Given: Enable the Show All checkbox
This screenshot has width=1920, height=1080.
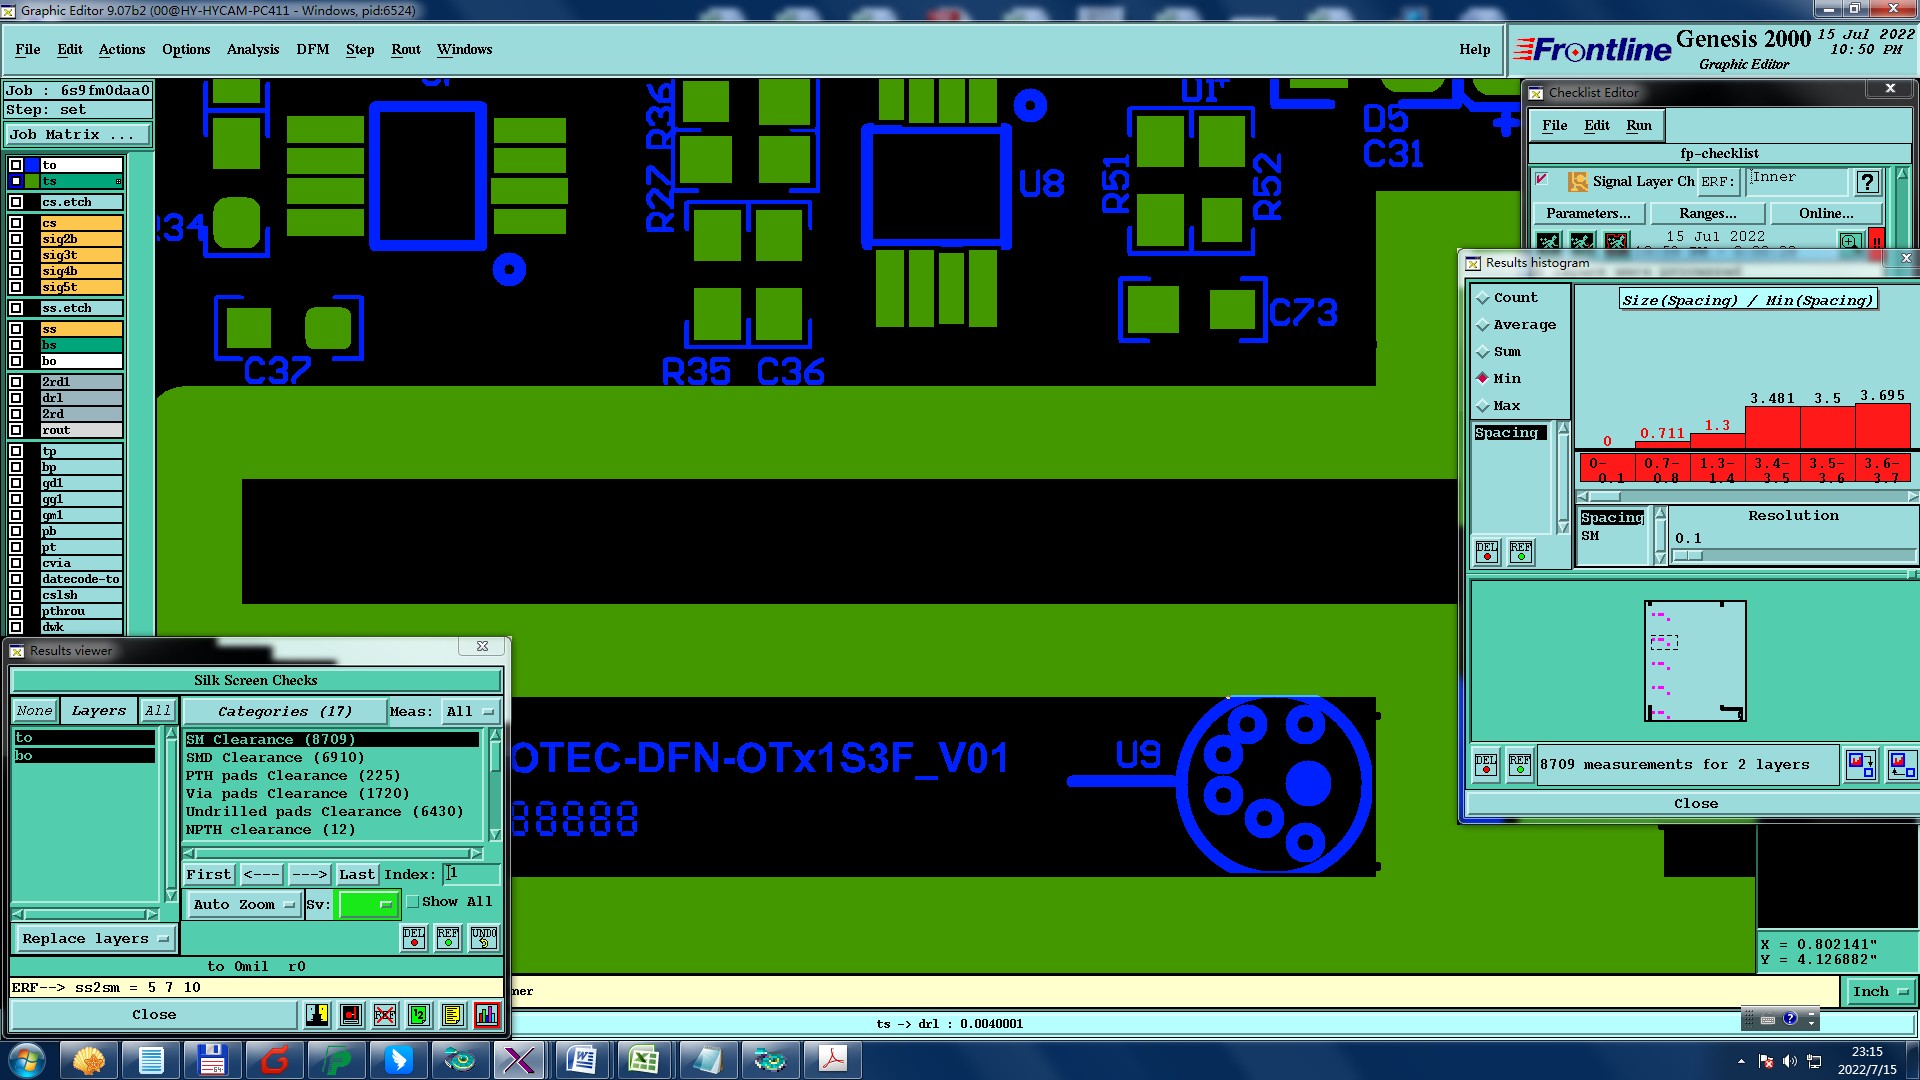Looking at the screenshot, I should pos(413,902).
